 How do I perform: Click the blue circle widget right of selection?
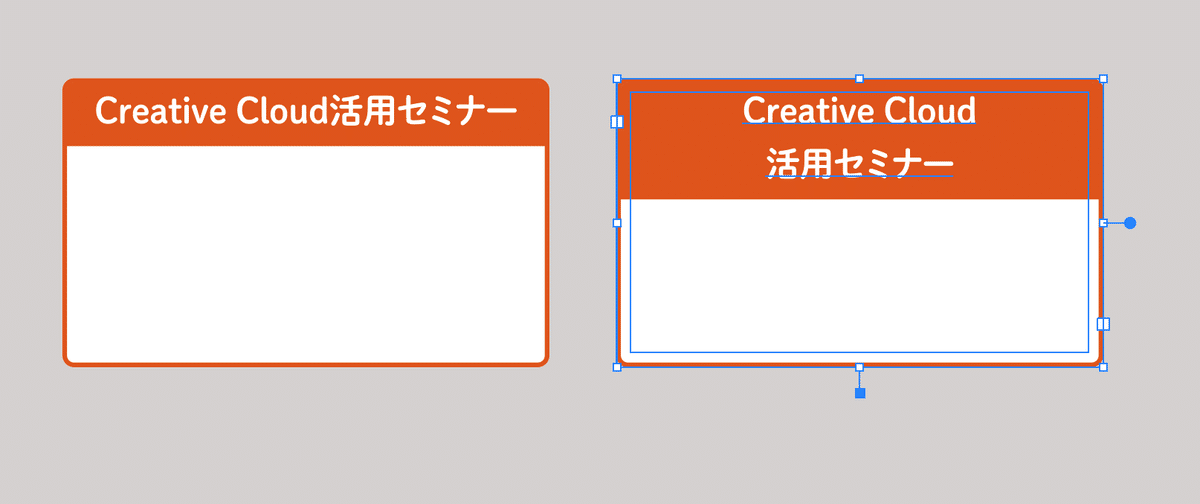(1130, 223)
